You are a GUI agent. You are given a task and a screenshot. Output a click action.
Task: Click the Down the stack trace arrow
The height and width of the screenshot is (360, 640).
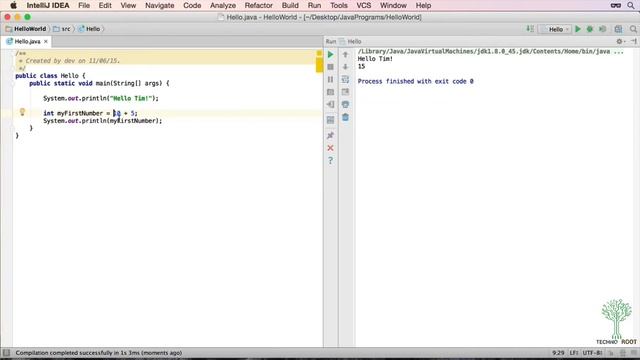point(345,67)
